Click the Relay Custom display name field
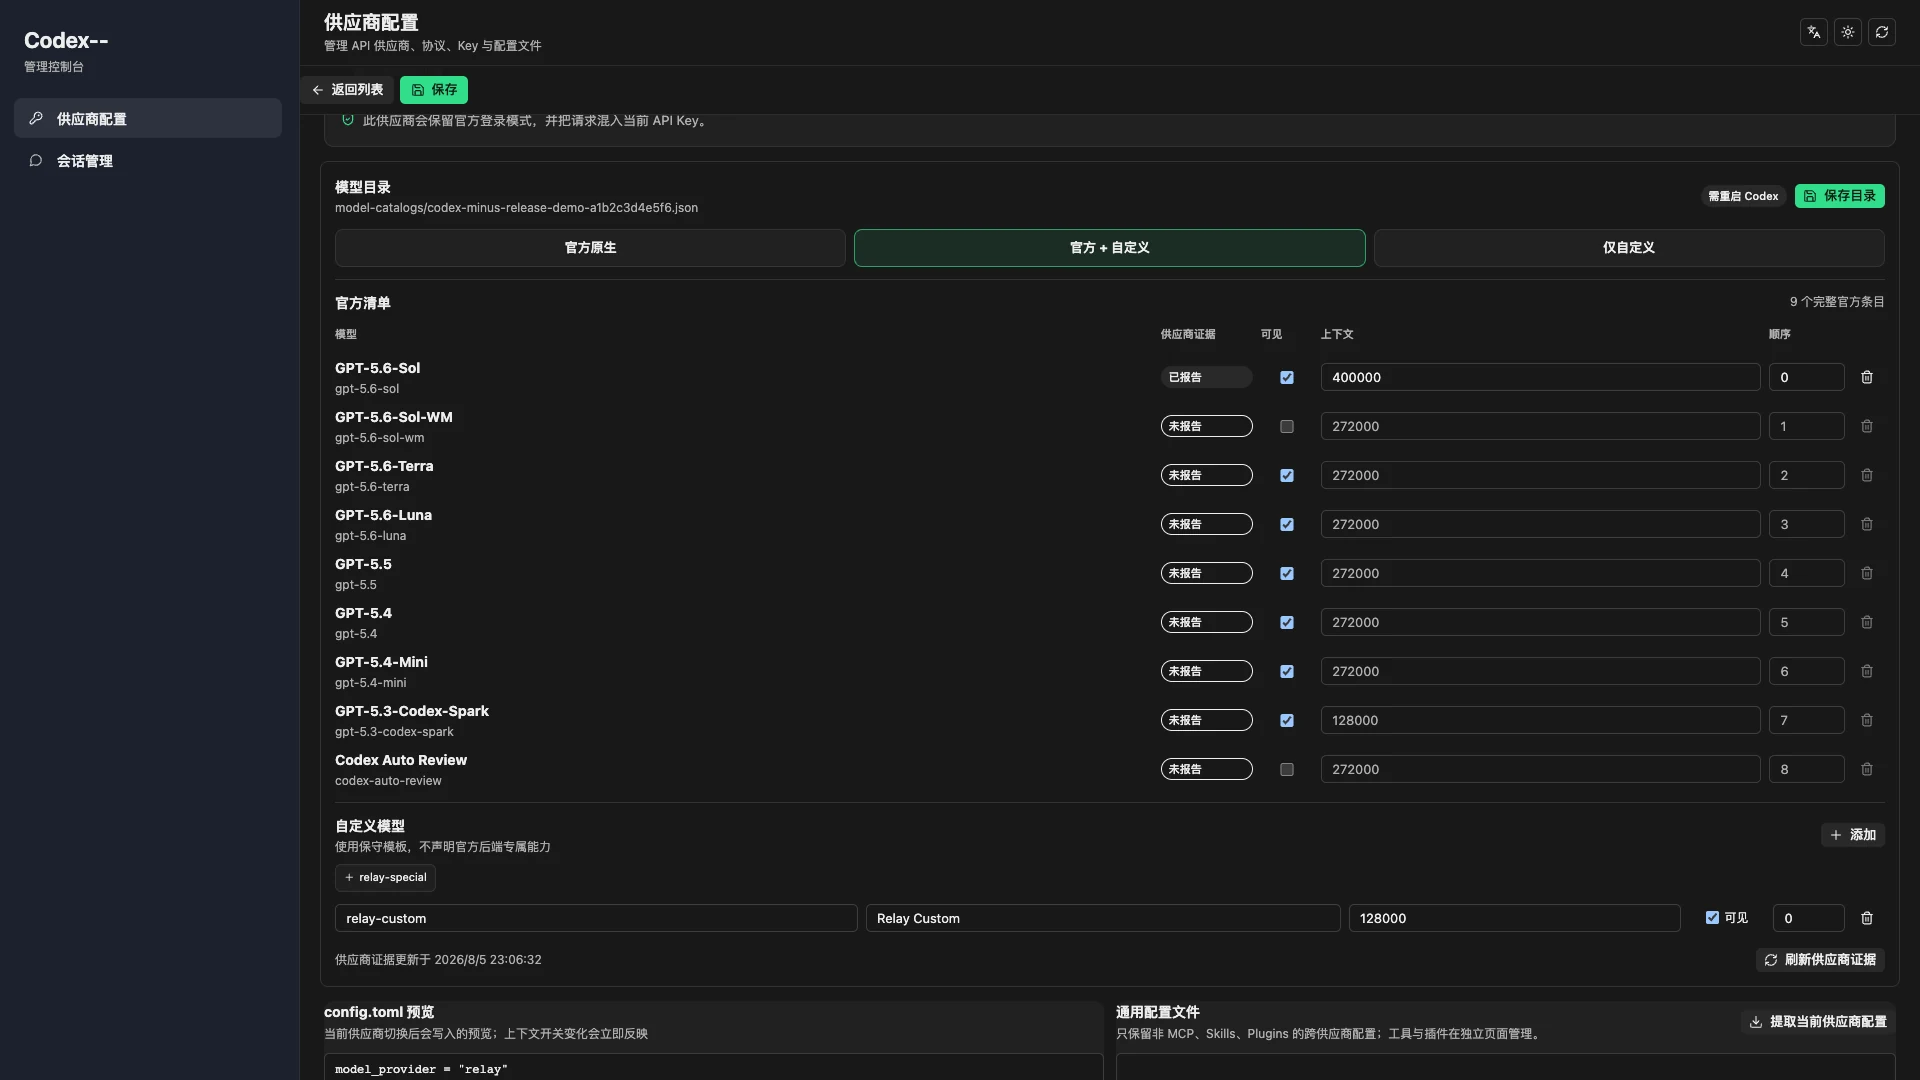This screenshot has height=1080, width=1920. 1103,918
